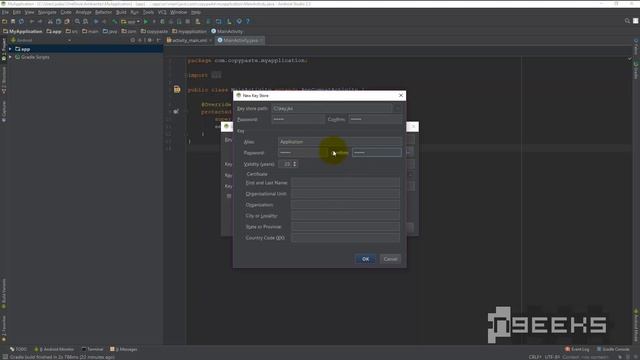The width and height of the screenshot is (640, 360).
Task: Open the Event Log panel
Action: click(x=577, y=349)
